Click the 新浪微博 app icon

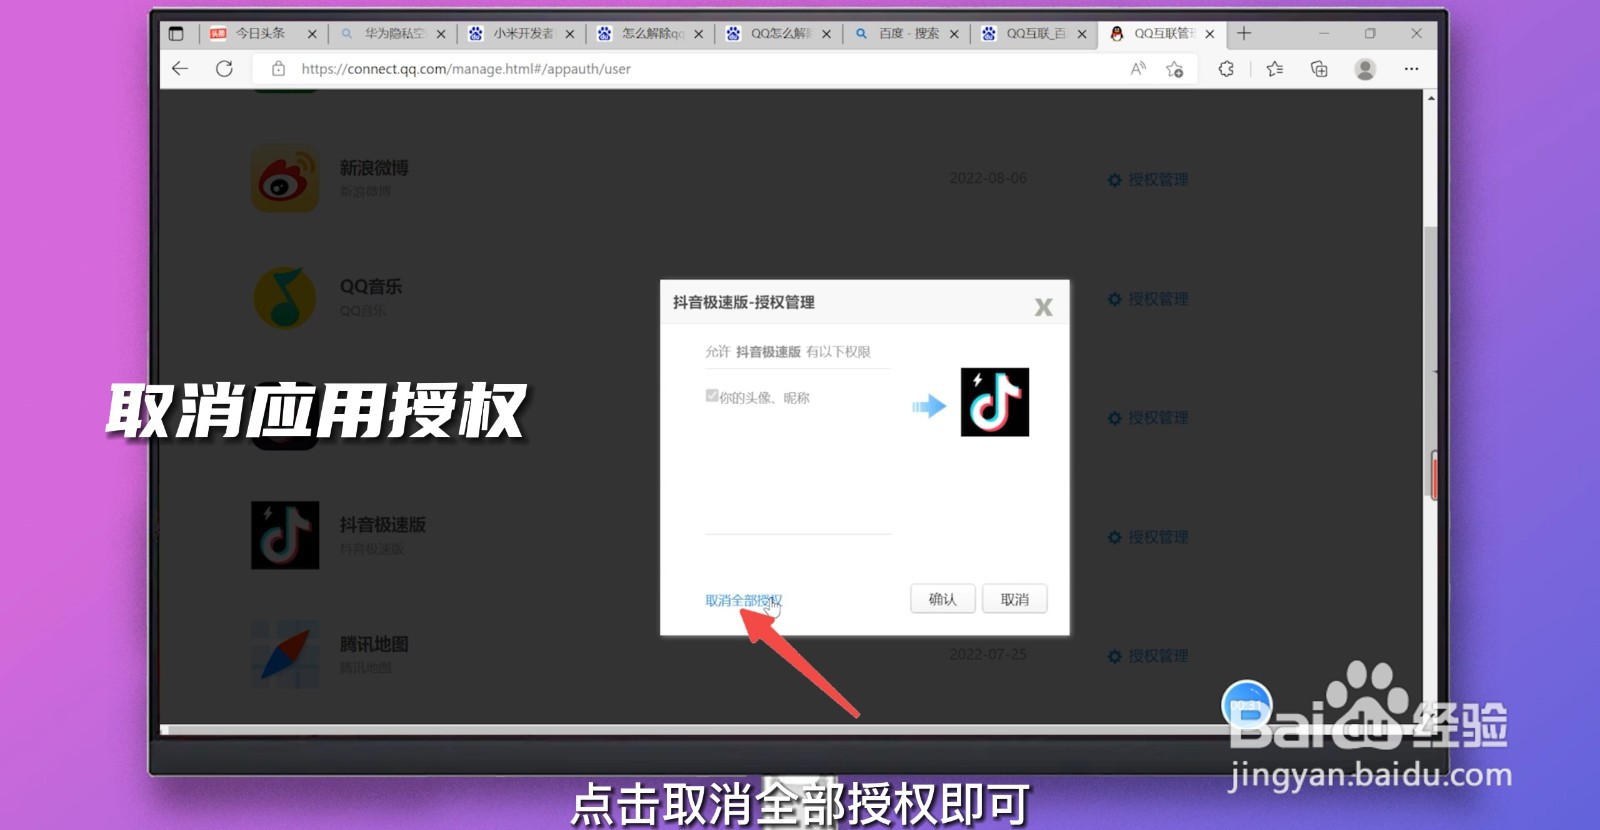point(285,179)
